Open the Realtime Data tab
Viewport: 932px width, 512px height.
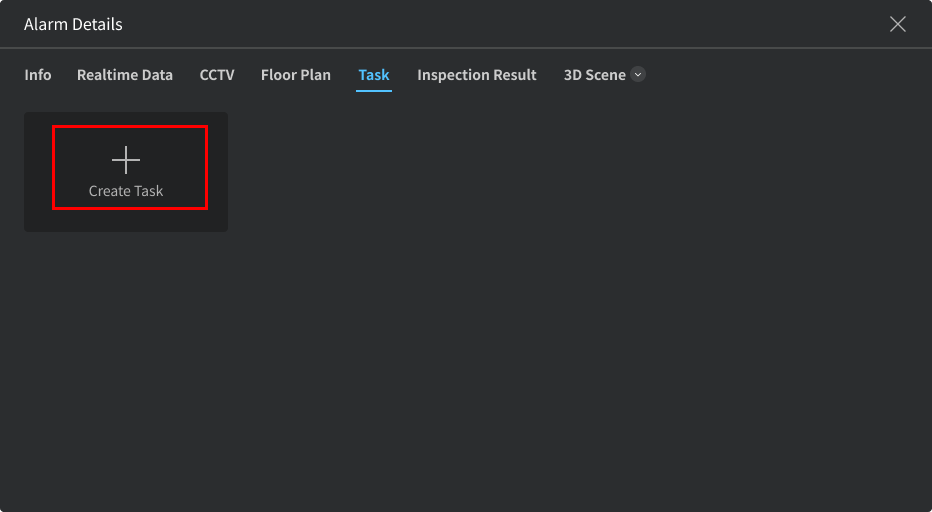click(125, 75)
